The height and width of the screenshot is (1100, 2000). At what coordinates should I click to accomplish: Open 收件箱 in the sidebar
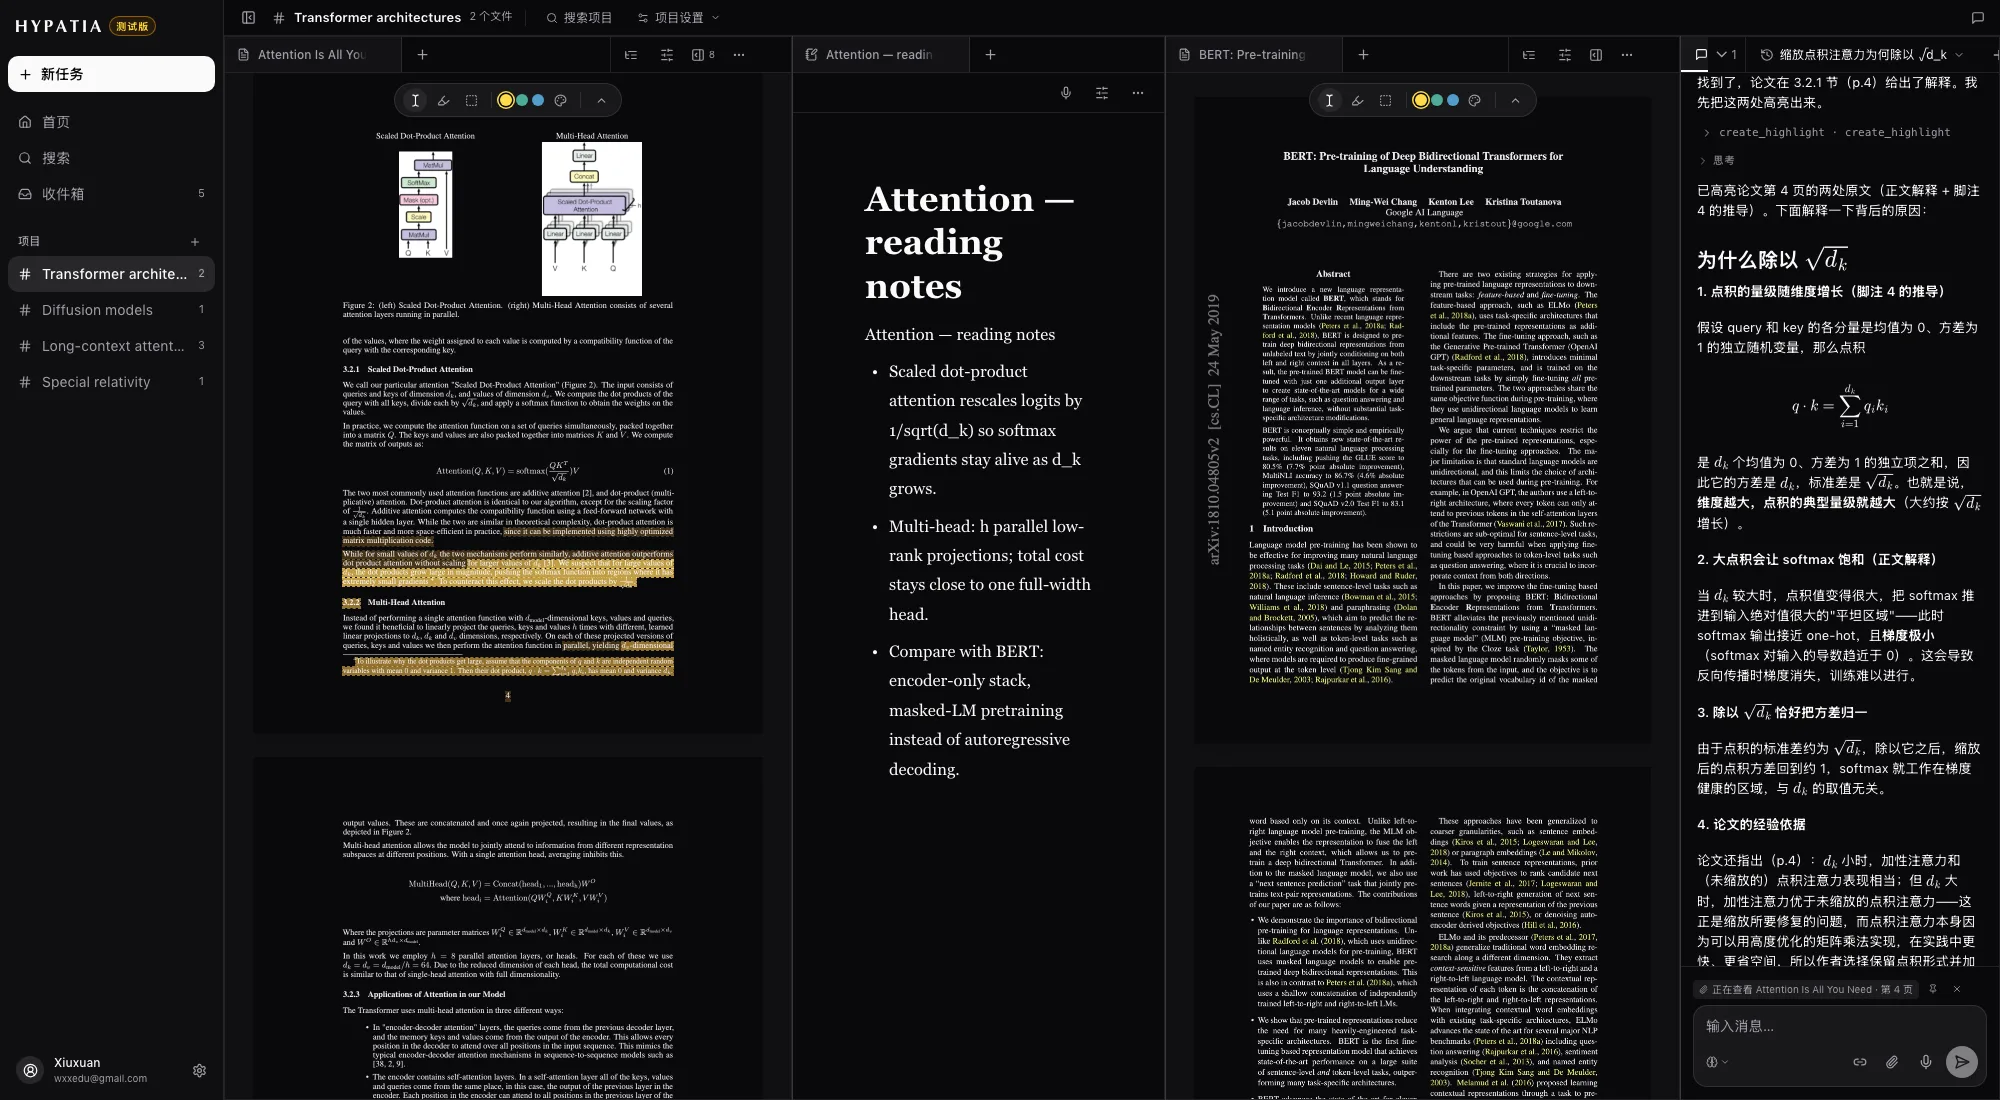point(111,194)
